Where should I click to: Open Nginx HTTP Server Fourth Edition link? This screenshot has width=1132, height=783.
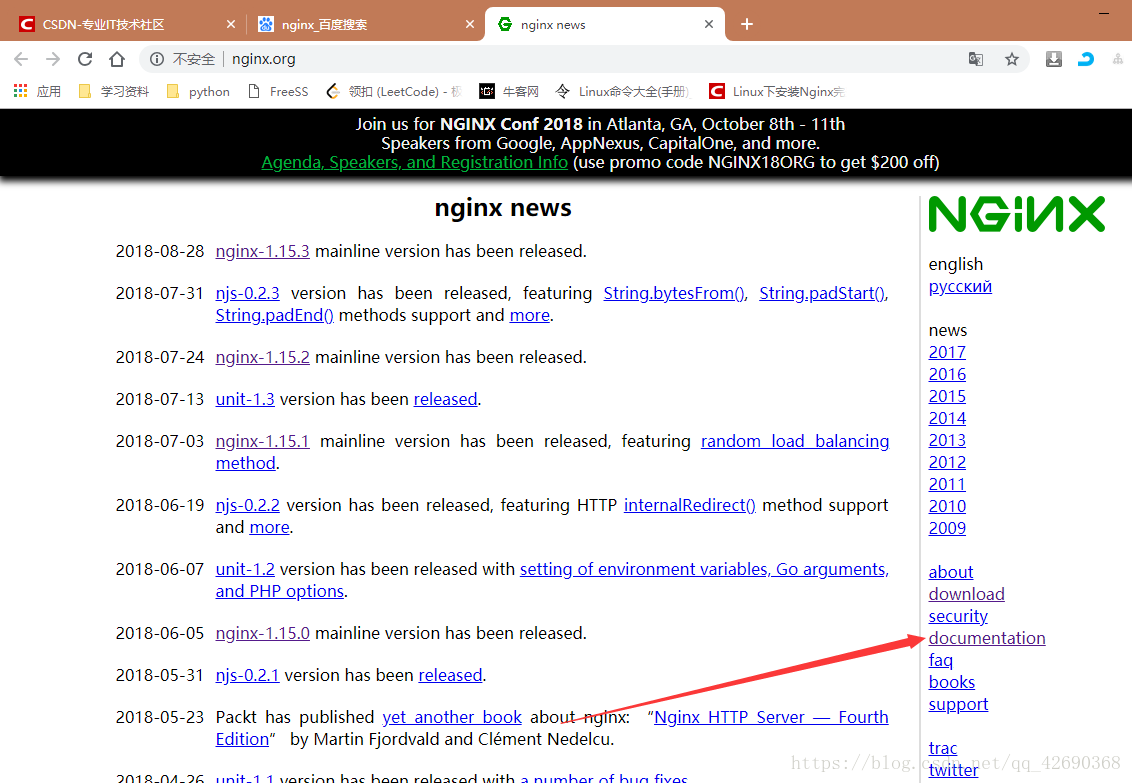tap(771, 717)
